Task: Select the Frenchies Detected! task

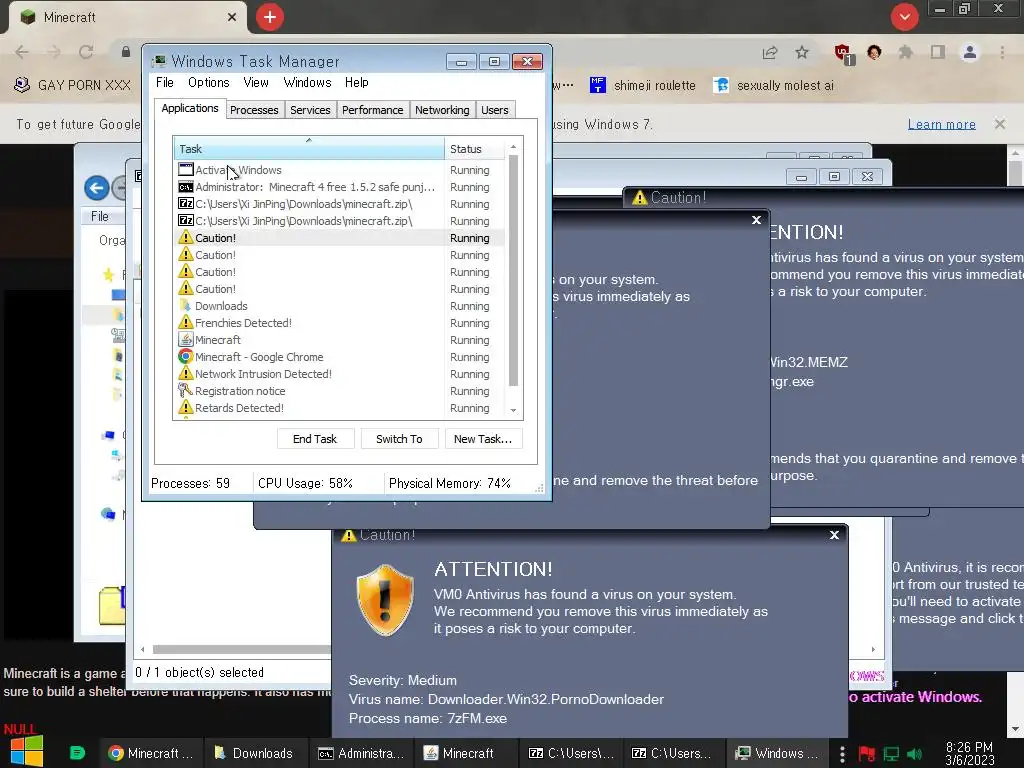Action: click(x=339, y=323)
